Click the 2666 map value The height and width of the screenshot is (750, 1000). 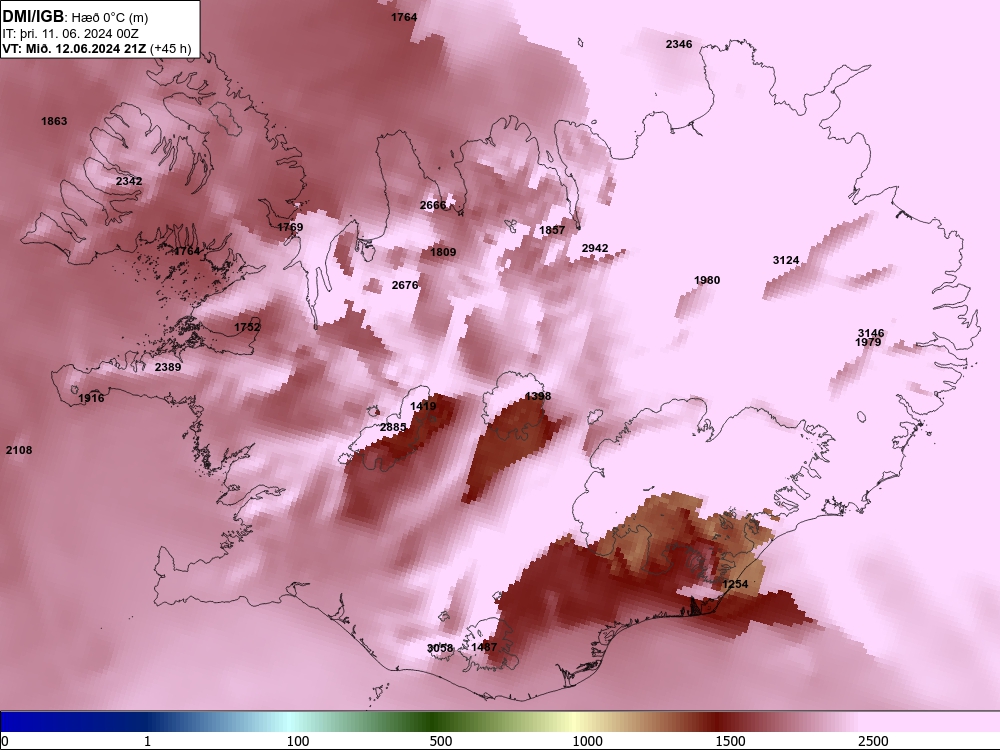pos(433,205)
